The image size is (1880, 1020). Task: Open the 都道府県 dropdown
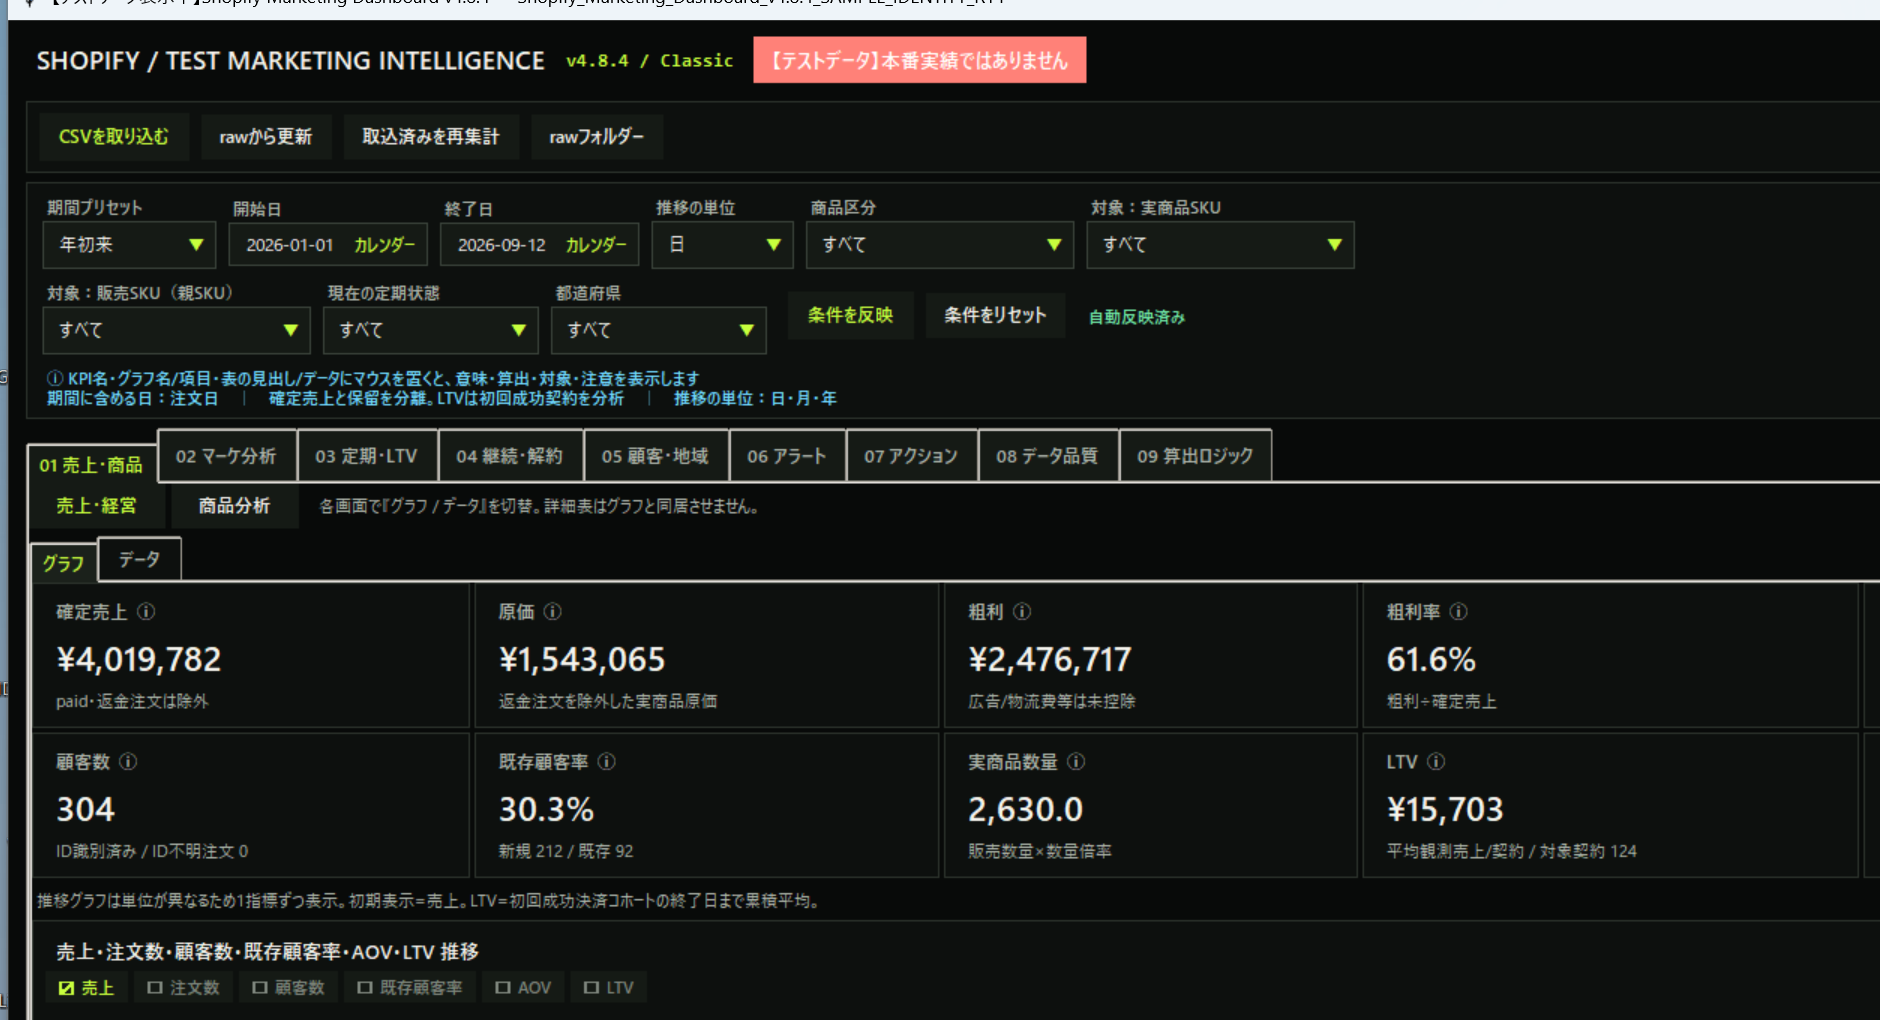[658, 330]
